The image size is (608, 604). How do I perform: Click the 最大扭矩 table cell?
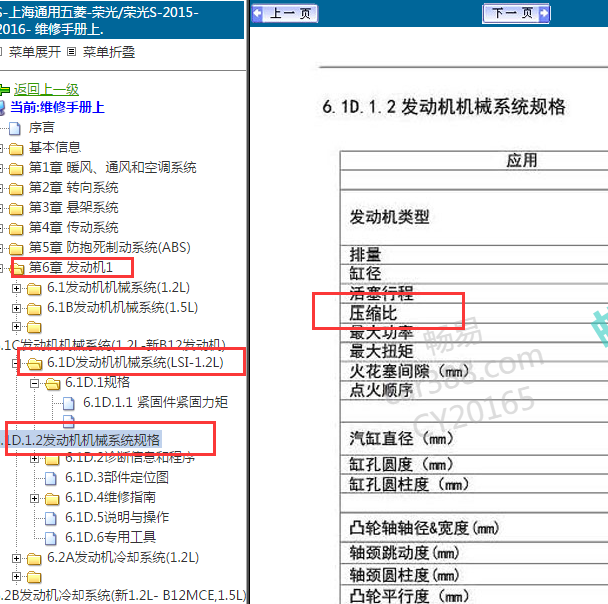pos(381,351)
